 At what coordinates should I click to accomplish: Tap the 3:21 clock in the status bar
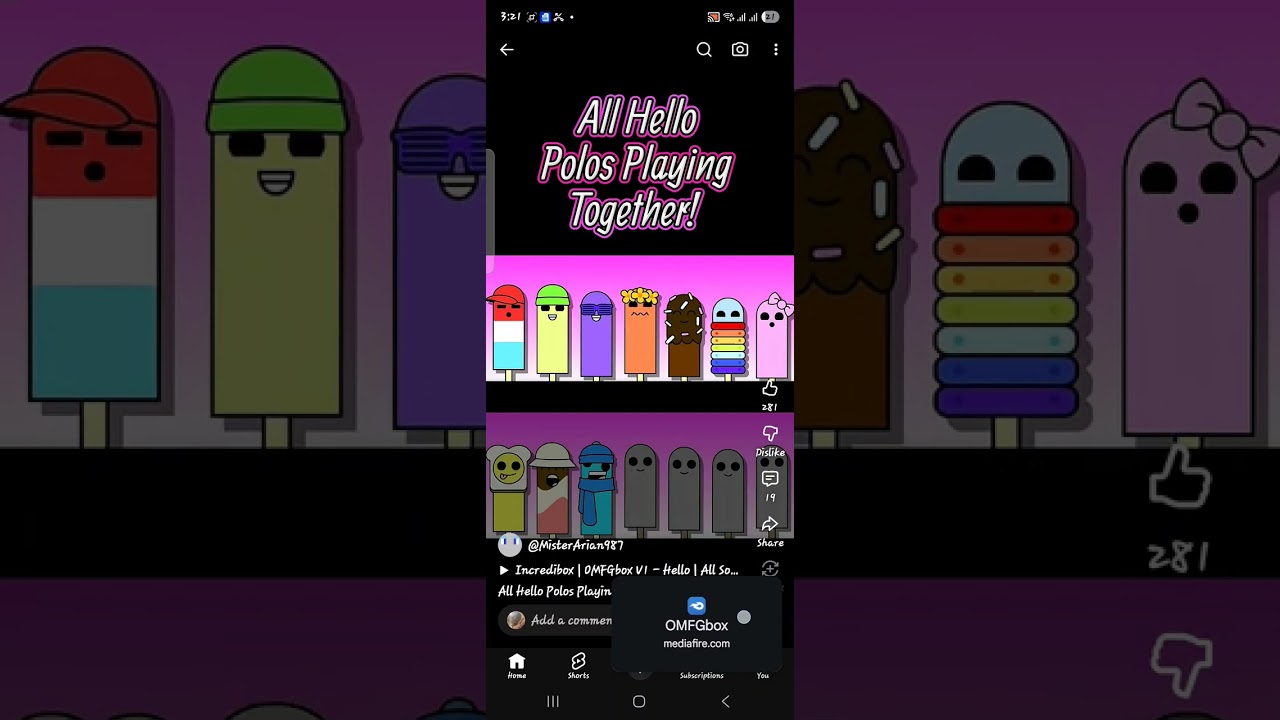[510, 17]
